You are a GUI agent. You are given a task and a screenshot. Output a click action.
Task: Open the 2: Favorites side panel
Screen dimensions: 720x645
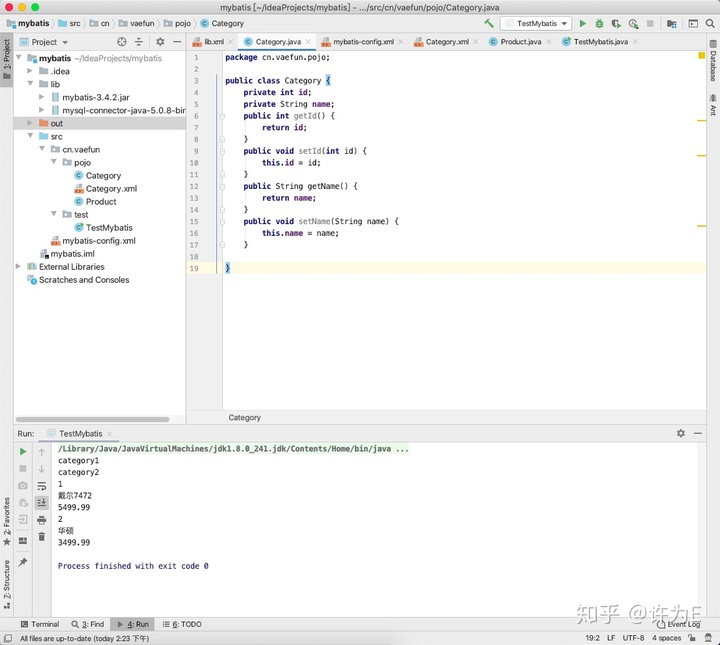[6, 522]
